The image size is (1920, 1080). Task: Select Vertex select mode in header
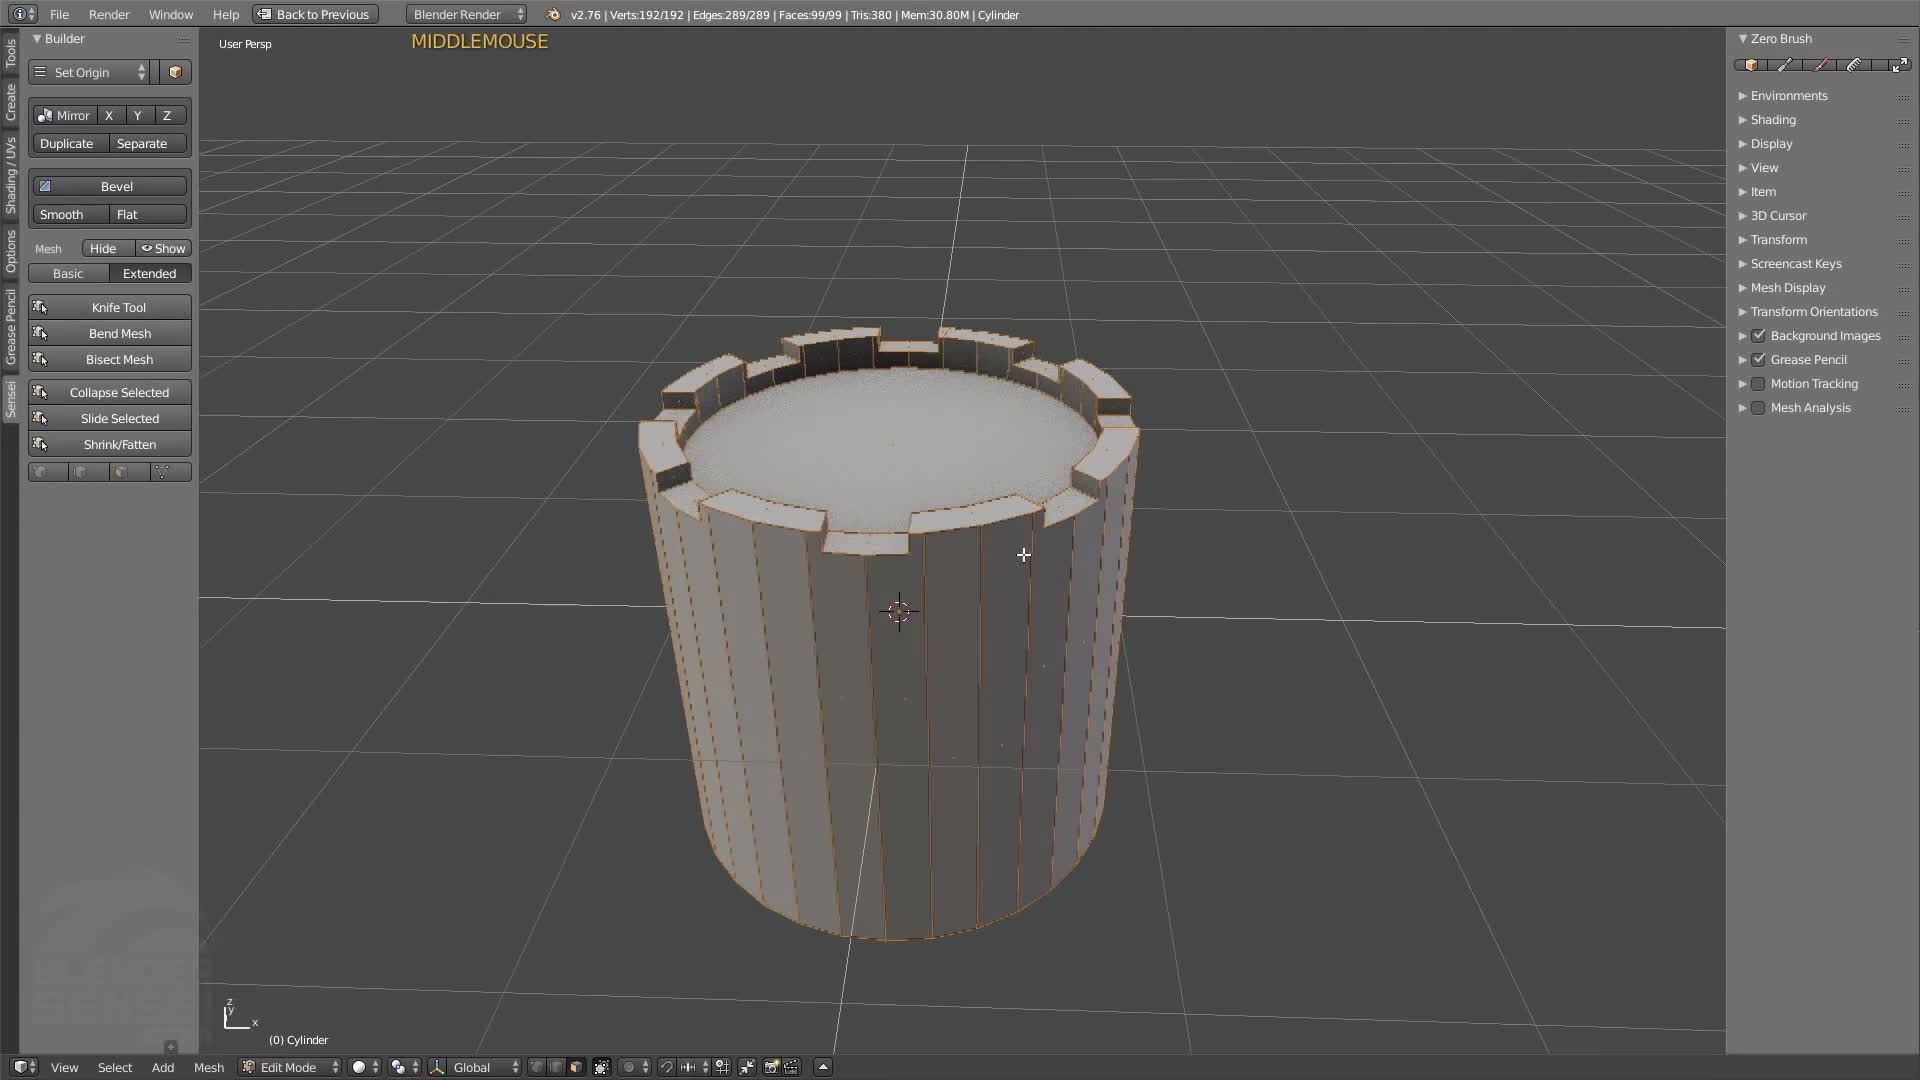click(536, 1067)
